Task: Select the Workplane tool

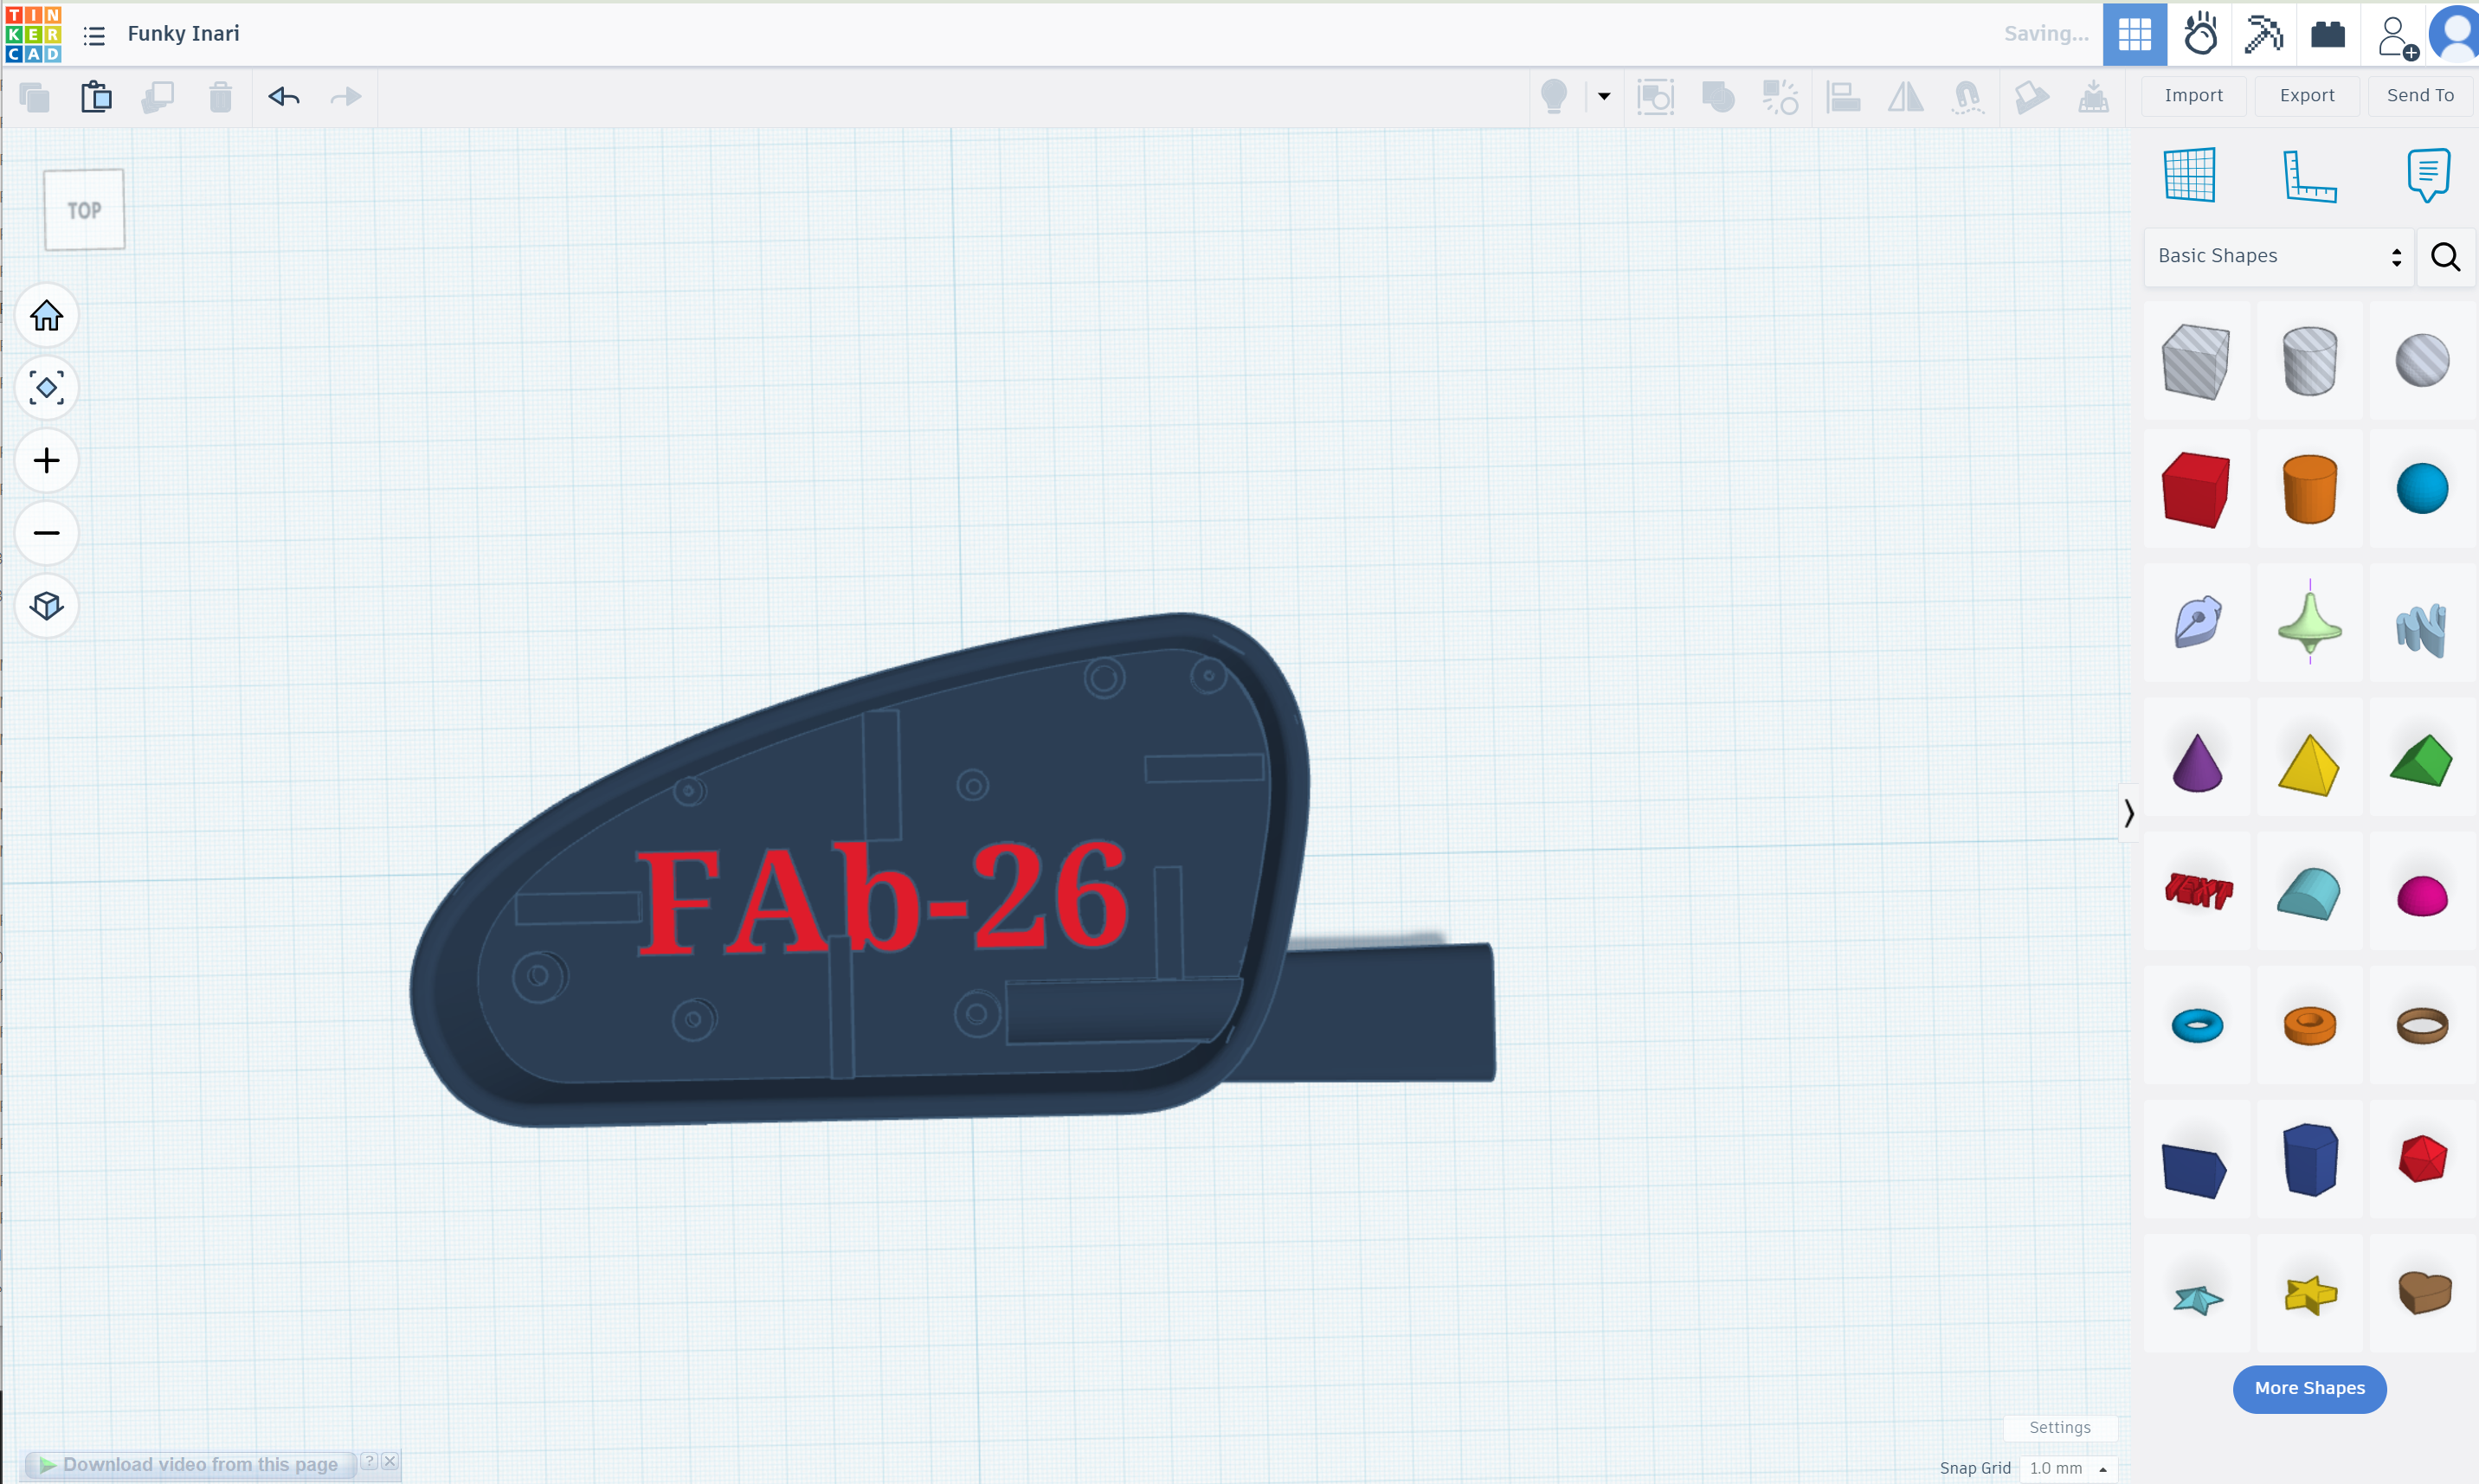Action: 2189,175
